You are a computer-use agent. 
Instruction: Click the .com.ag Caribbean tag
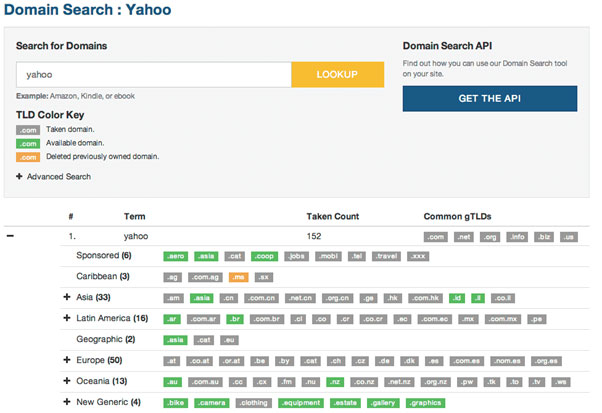(x=205, y=278)
